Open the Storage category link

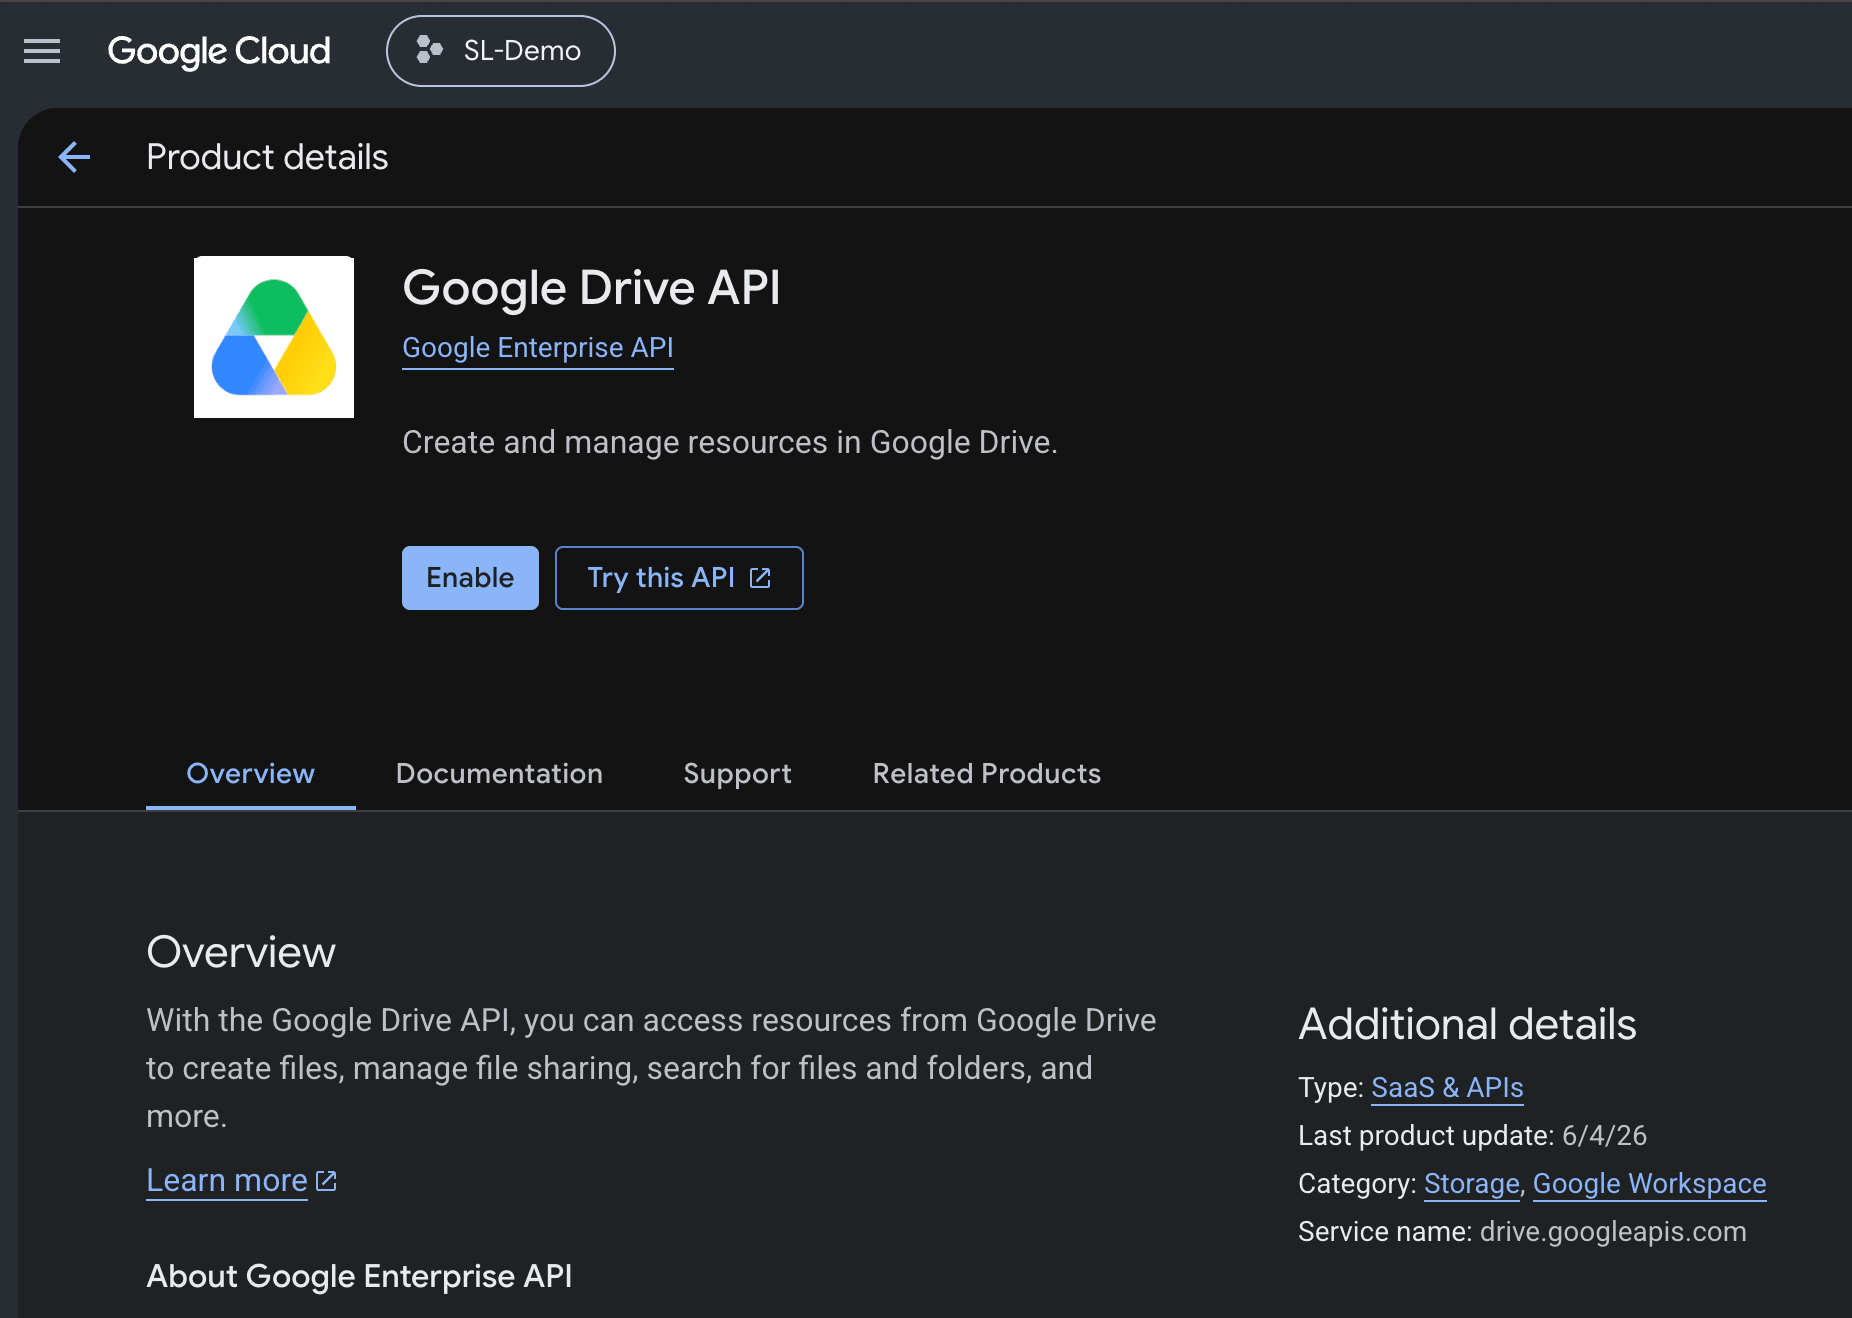[x=1472, y=1184]
